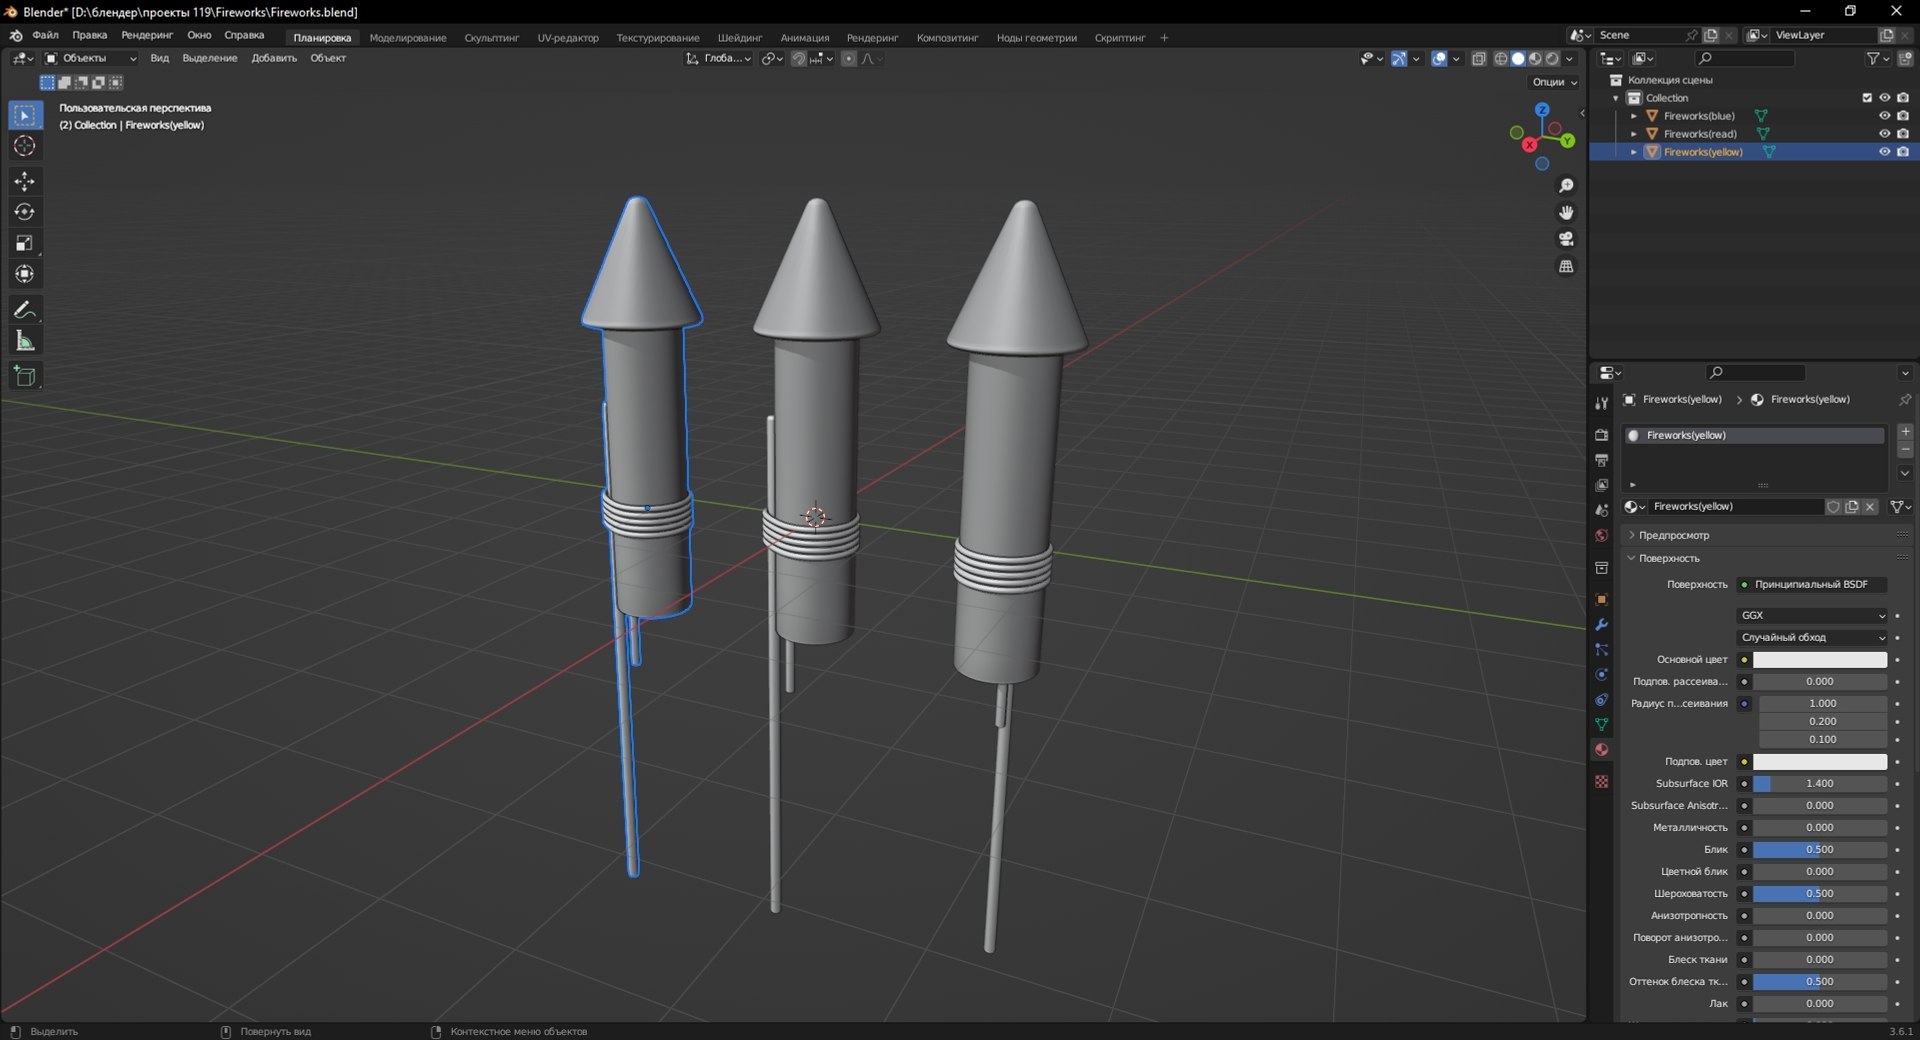1920x1040 pixels.
Task: Open the Случайный обход dropdown
Action: 1812,637
